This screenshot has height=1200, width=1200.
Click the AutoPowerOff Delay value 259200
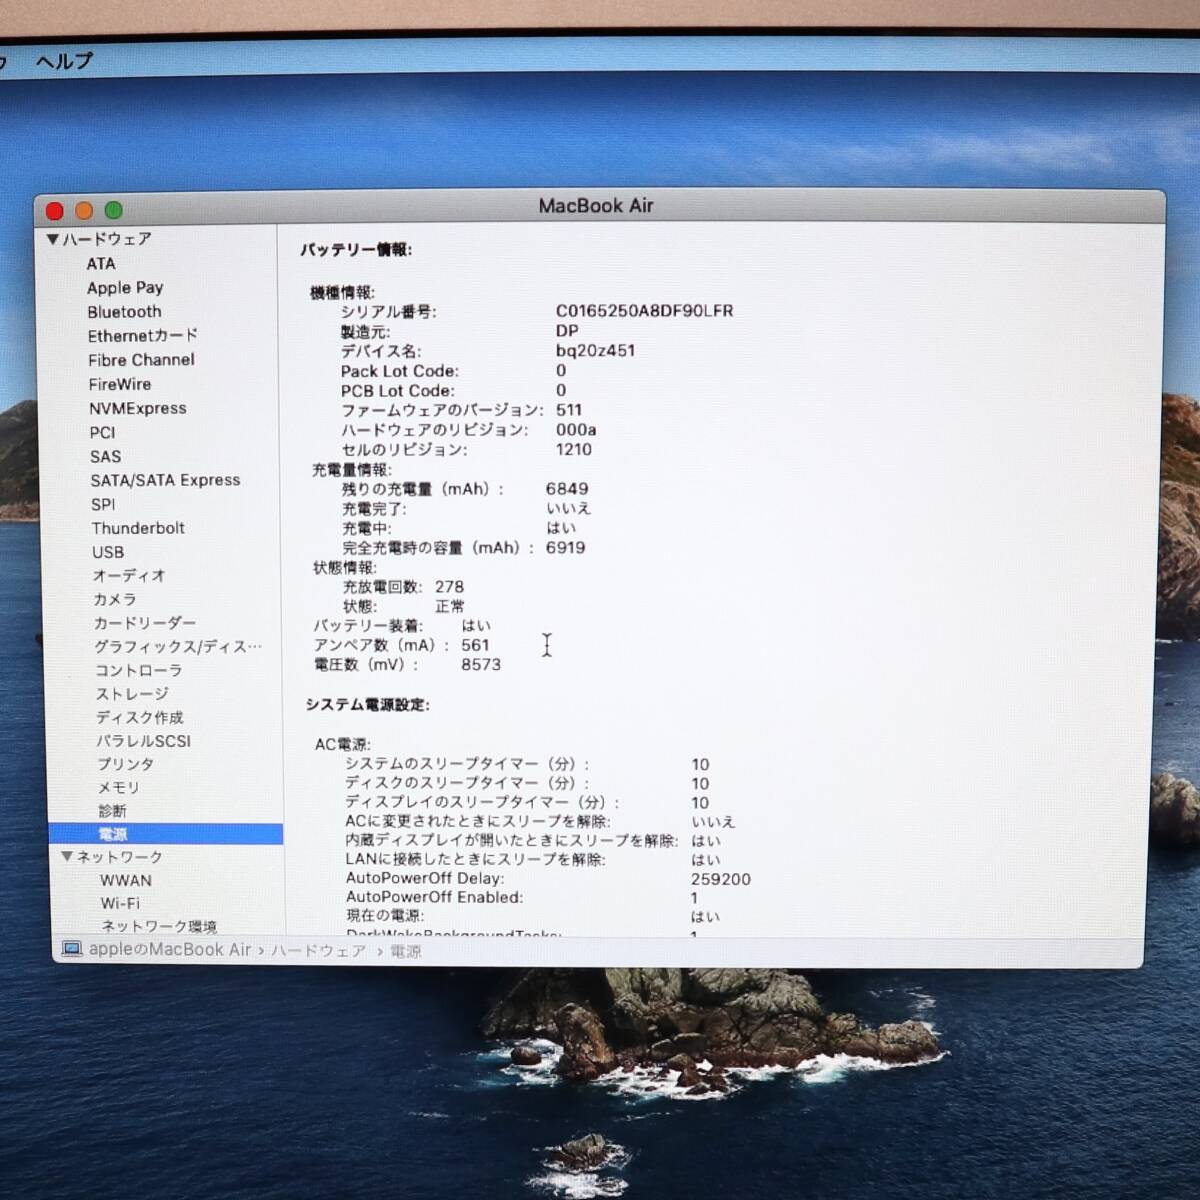[721, 880]
